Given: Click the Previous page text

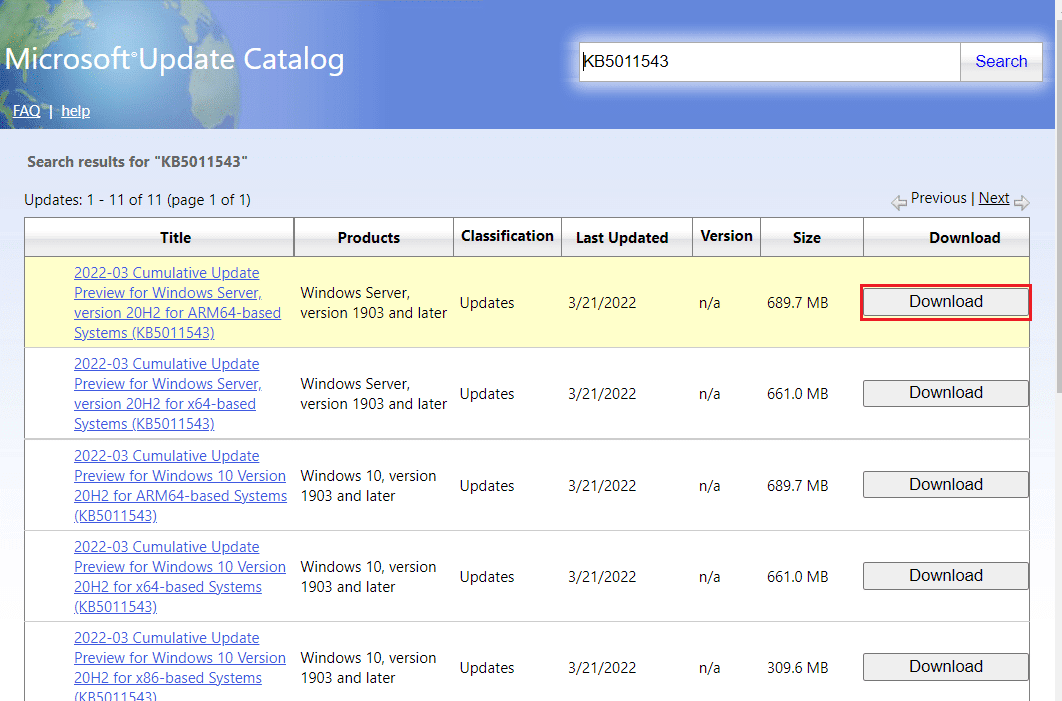Looking at the screenshot, I should point(938,198).
